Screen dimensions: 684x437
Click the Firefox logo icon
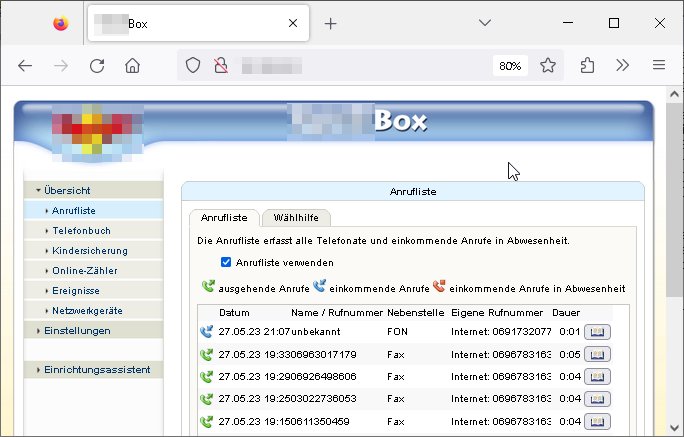[61, 23]
